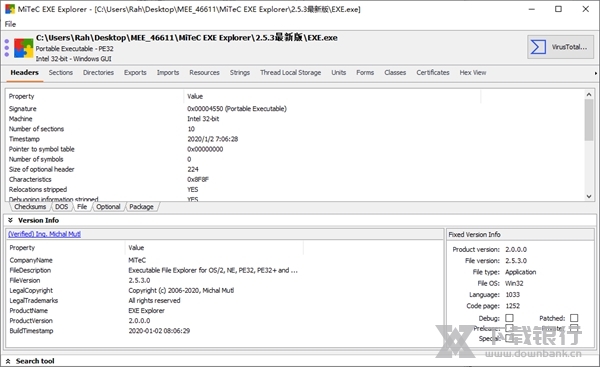Viewport: 600px width, 367px height.
Task: Open Thread Local Storage tab
Action: 290,73
